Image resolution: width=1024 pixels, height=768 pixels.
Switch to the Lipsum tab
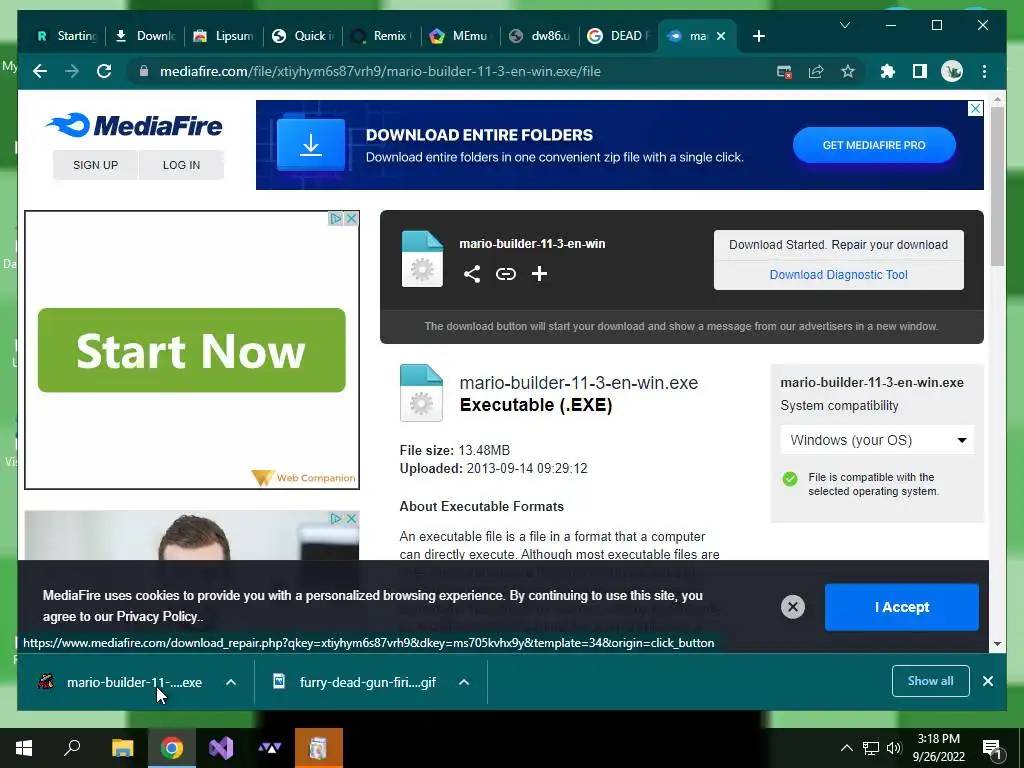coord(224,36)
